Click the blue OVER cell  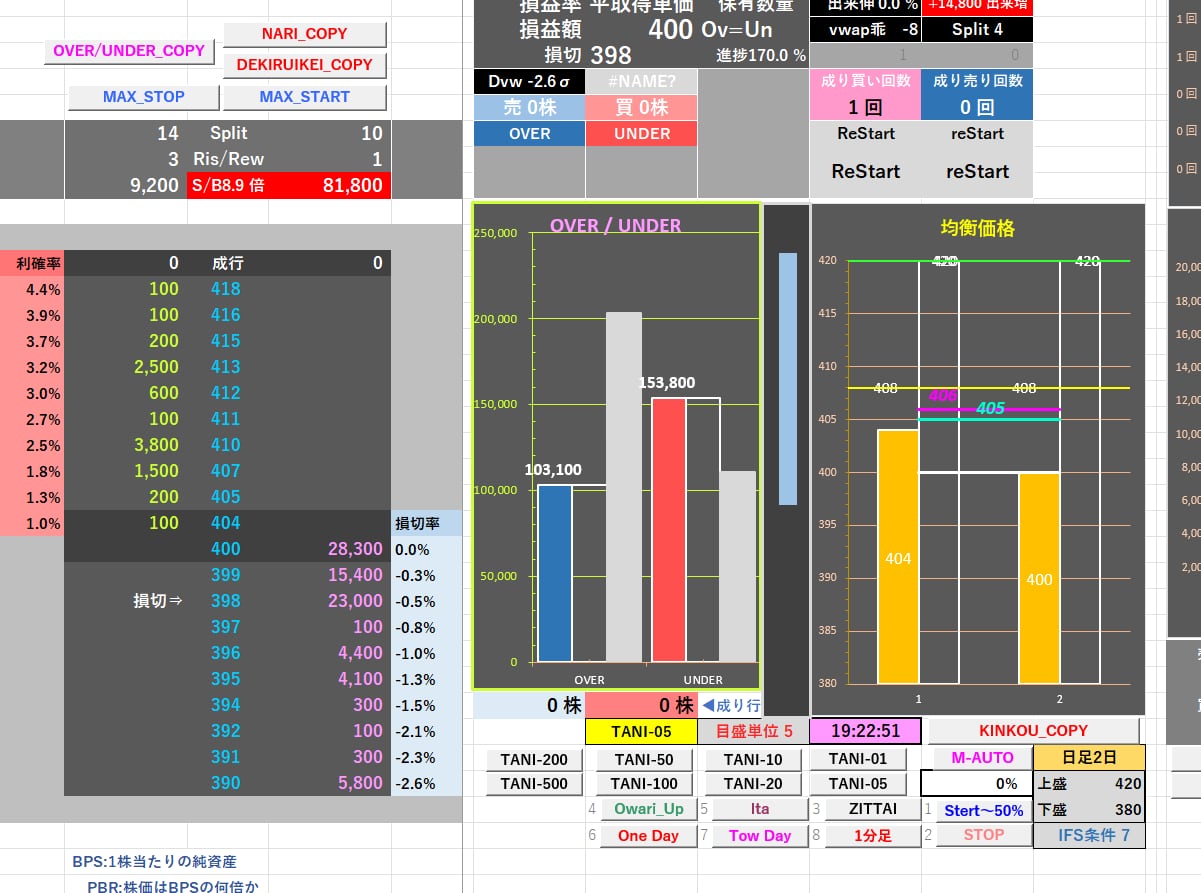click(529, 134)
